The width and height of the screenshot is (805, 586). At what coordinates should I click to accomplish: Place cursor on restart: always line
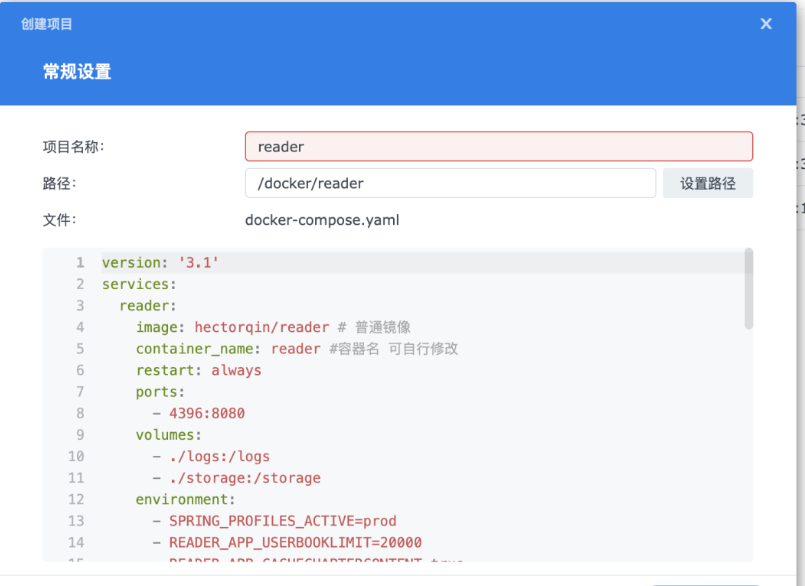198,370
